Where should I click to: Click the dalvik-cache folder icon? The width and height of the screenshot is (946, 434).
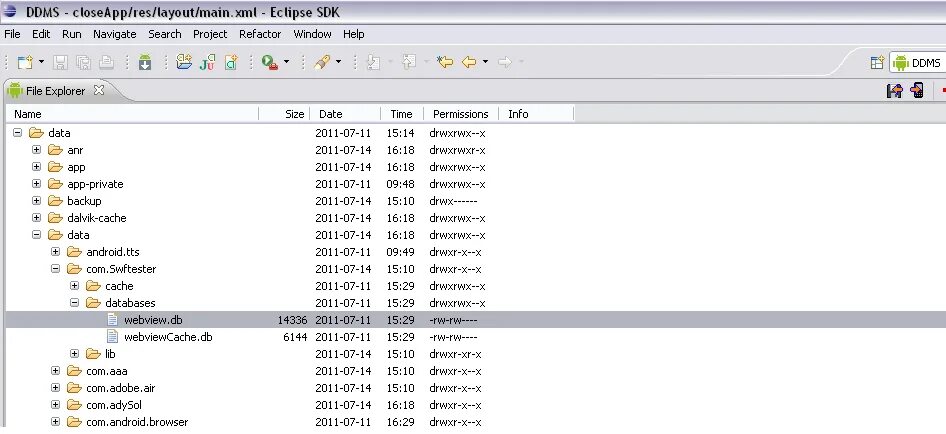56,217
